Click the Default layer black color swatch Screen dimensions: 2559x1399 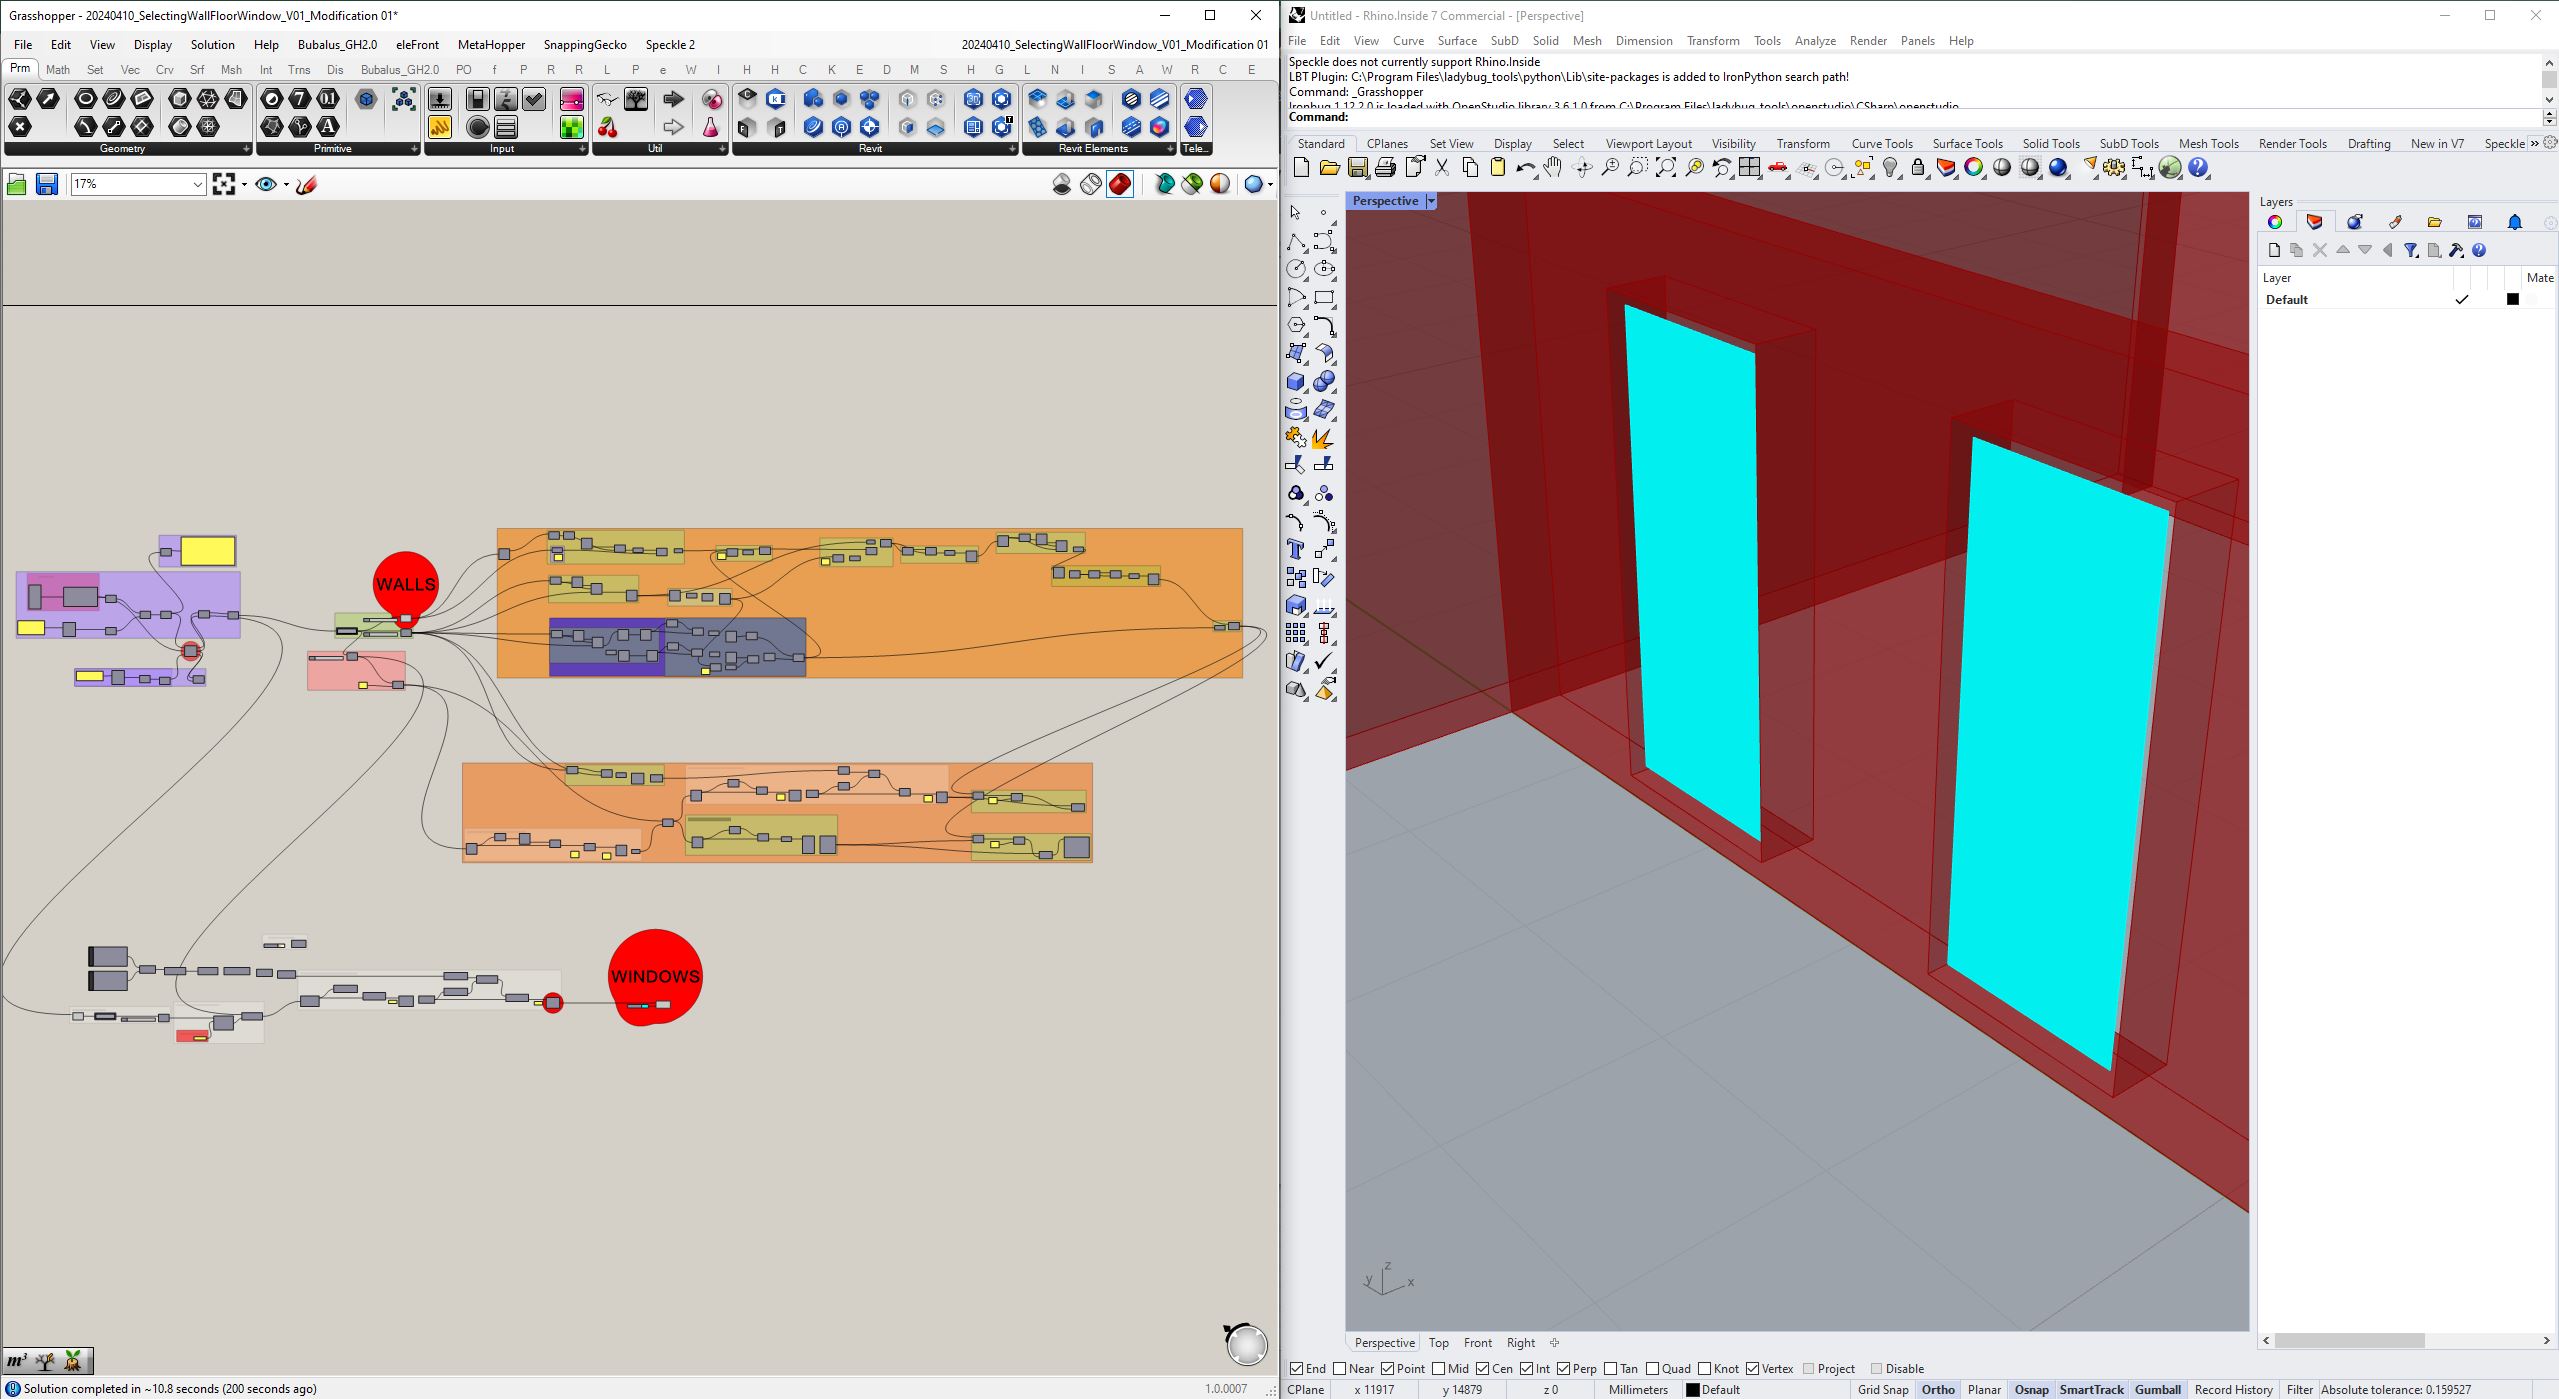2512,299
